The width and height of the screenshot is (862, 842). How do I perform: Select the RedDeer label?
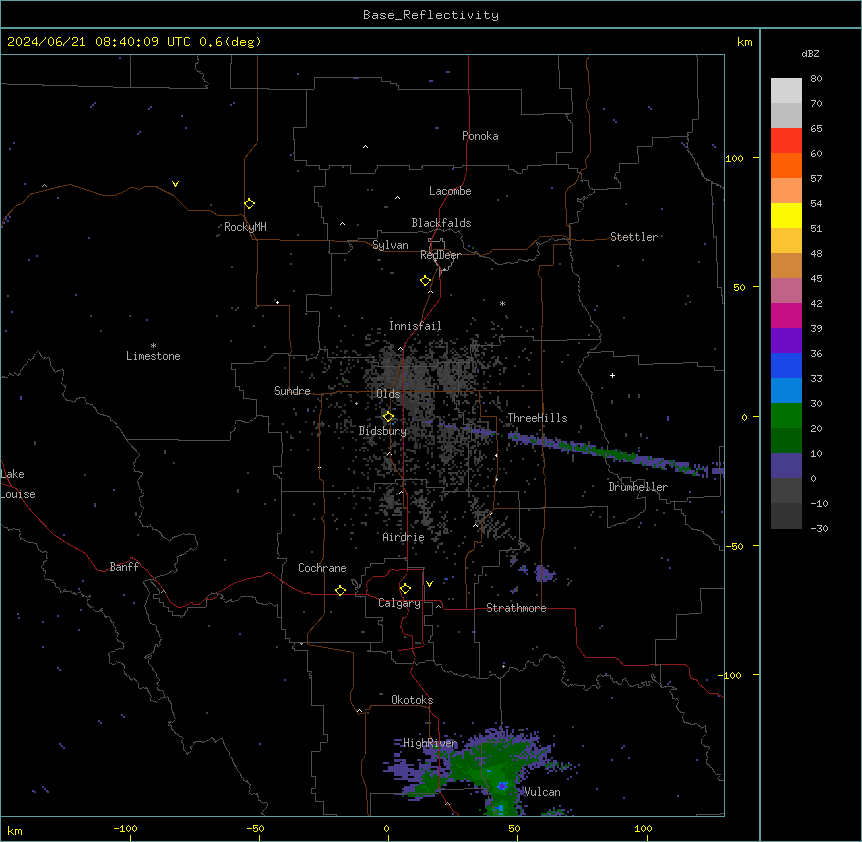click(x=440, y=255)
